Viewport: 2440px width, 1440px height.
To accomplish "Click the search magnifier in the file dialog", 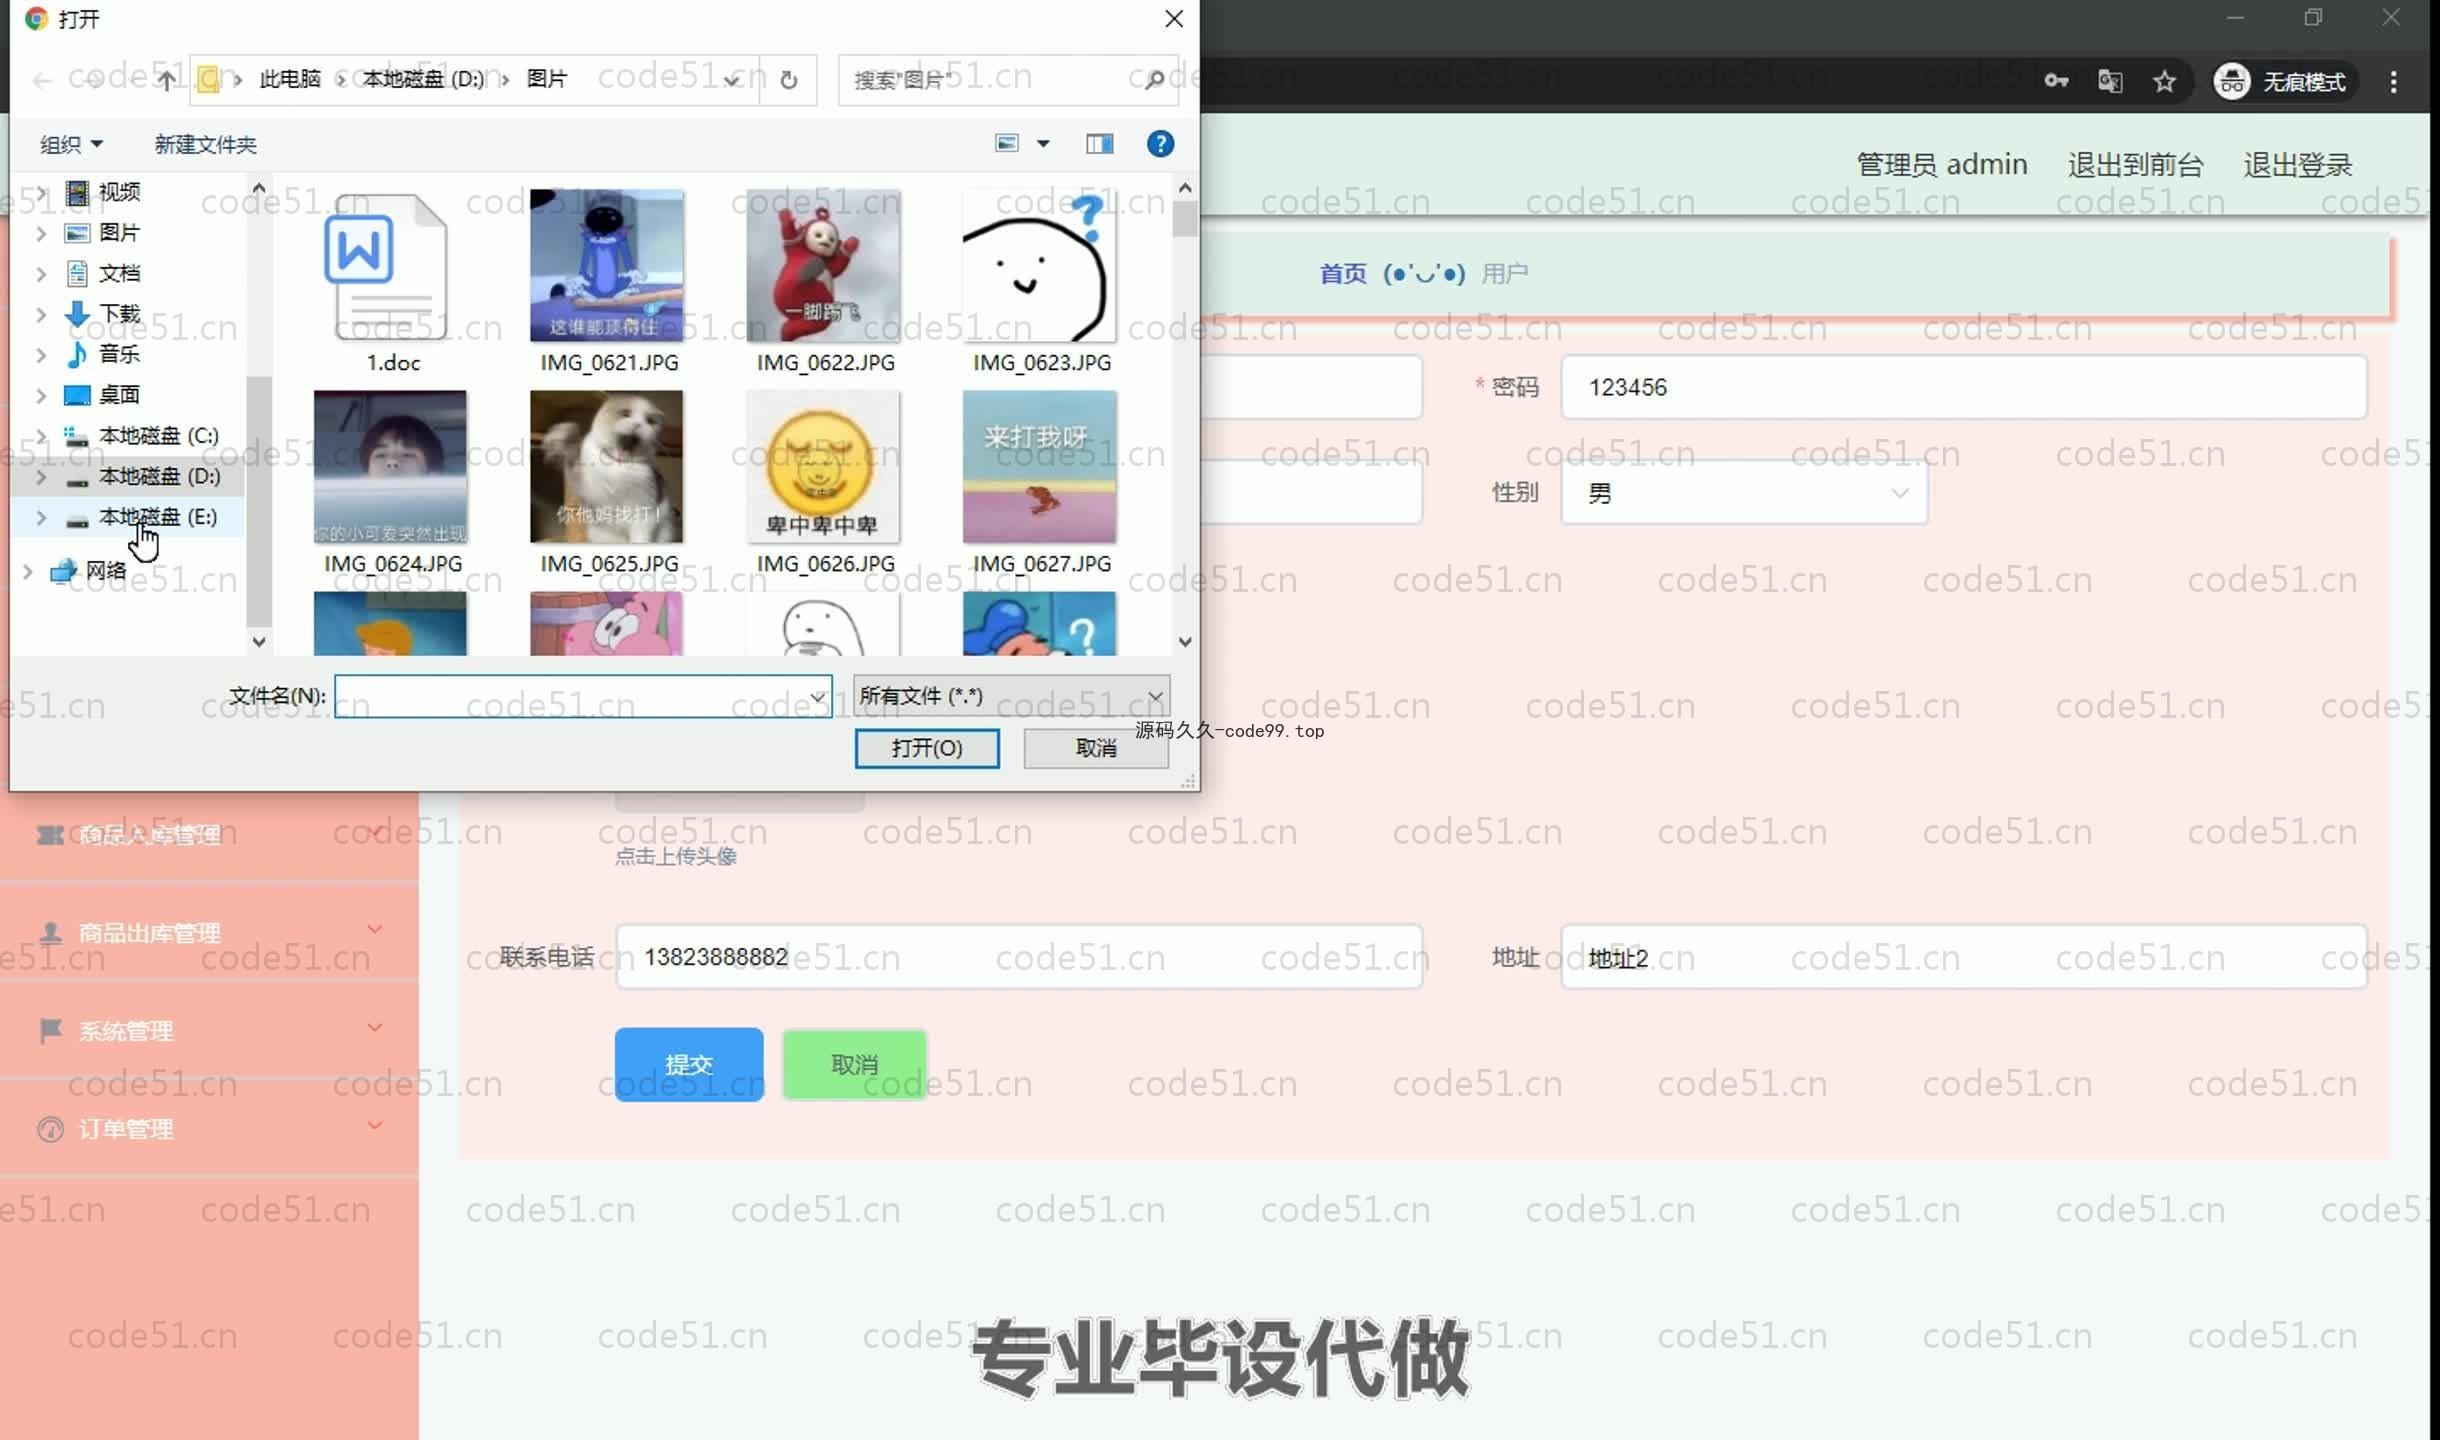I will pyautogui.click(x=1154, y=80).
